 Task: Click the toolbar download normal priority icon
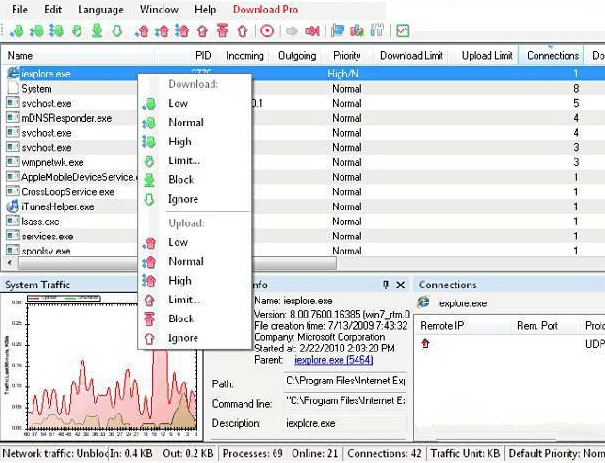point(37,30)
